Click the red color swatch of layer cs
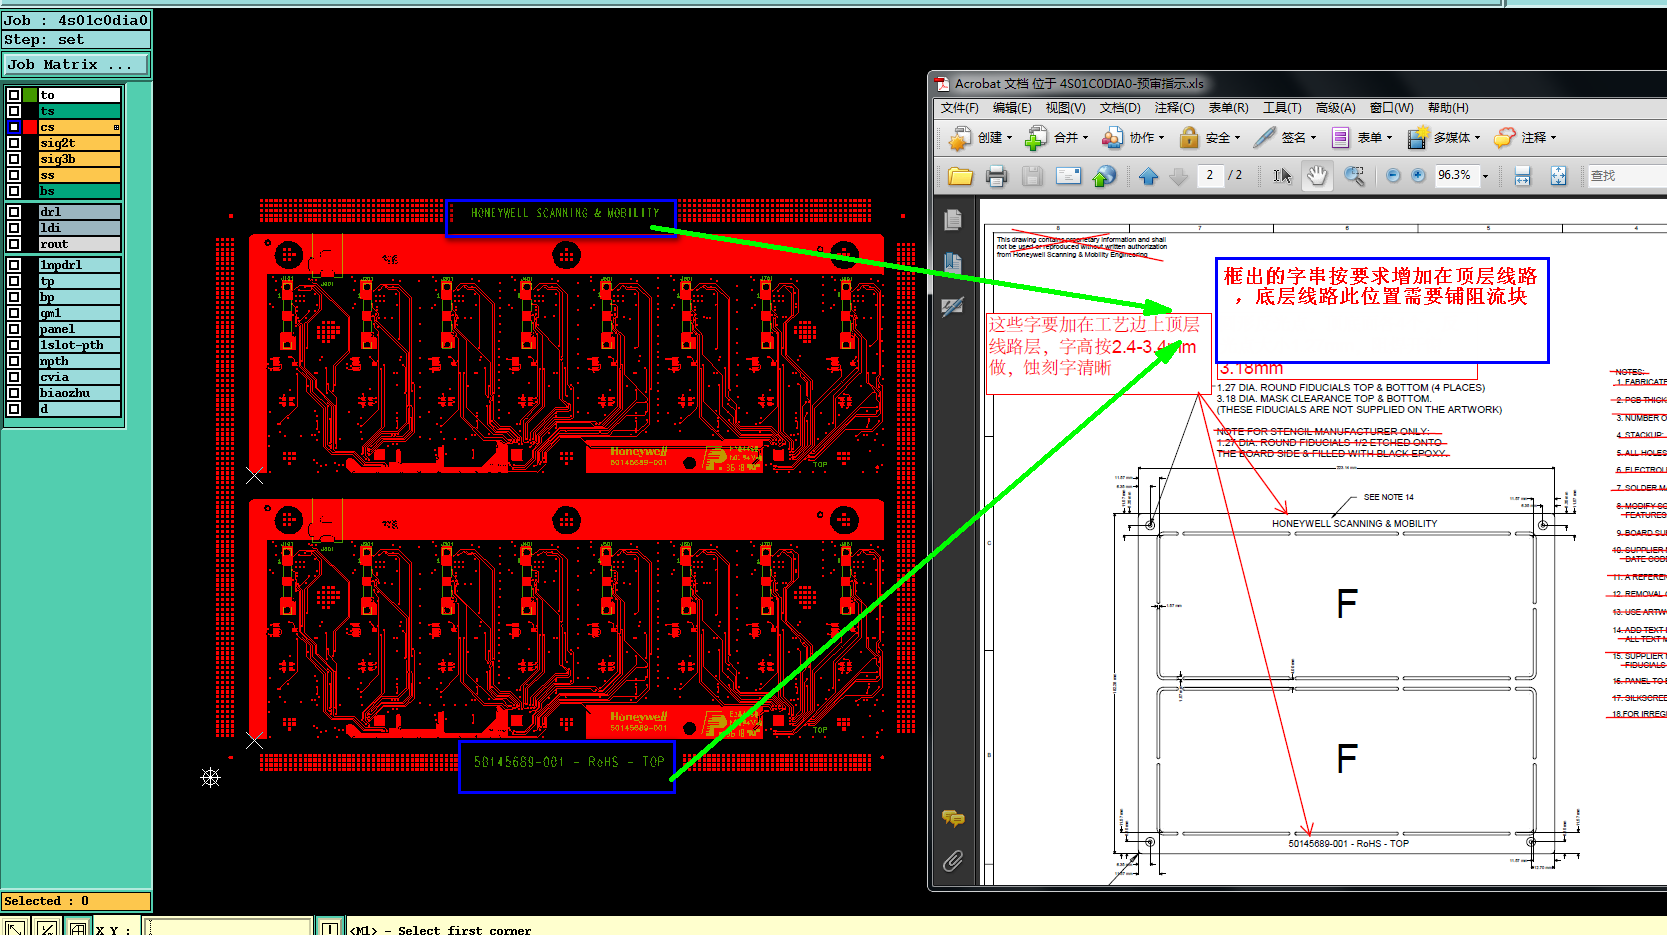The height and width of the screenshot is (935, 1667). point(30,127)
